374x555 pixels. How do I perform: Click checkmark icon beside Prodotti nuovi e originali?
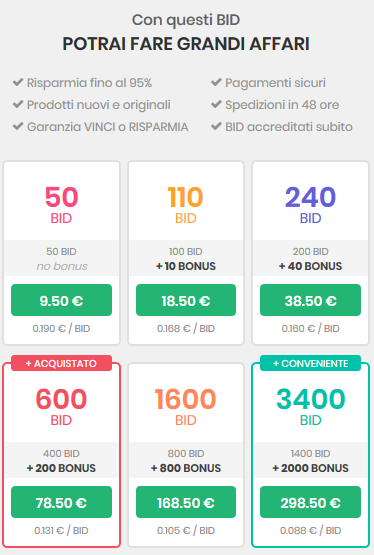[18, 104]
